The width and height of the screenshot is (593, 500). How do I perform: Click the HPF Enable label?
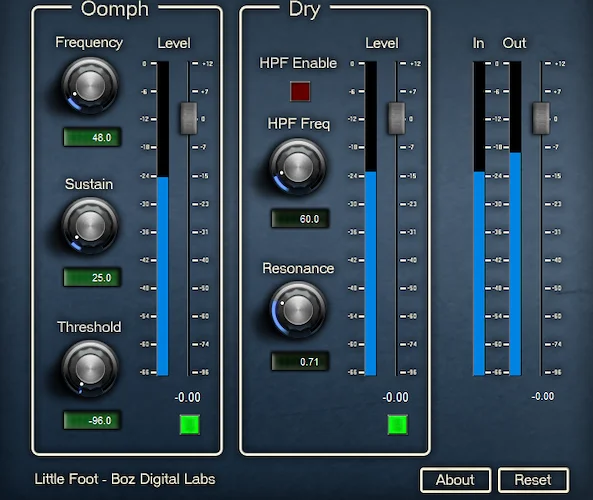tap(298, 63)
